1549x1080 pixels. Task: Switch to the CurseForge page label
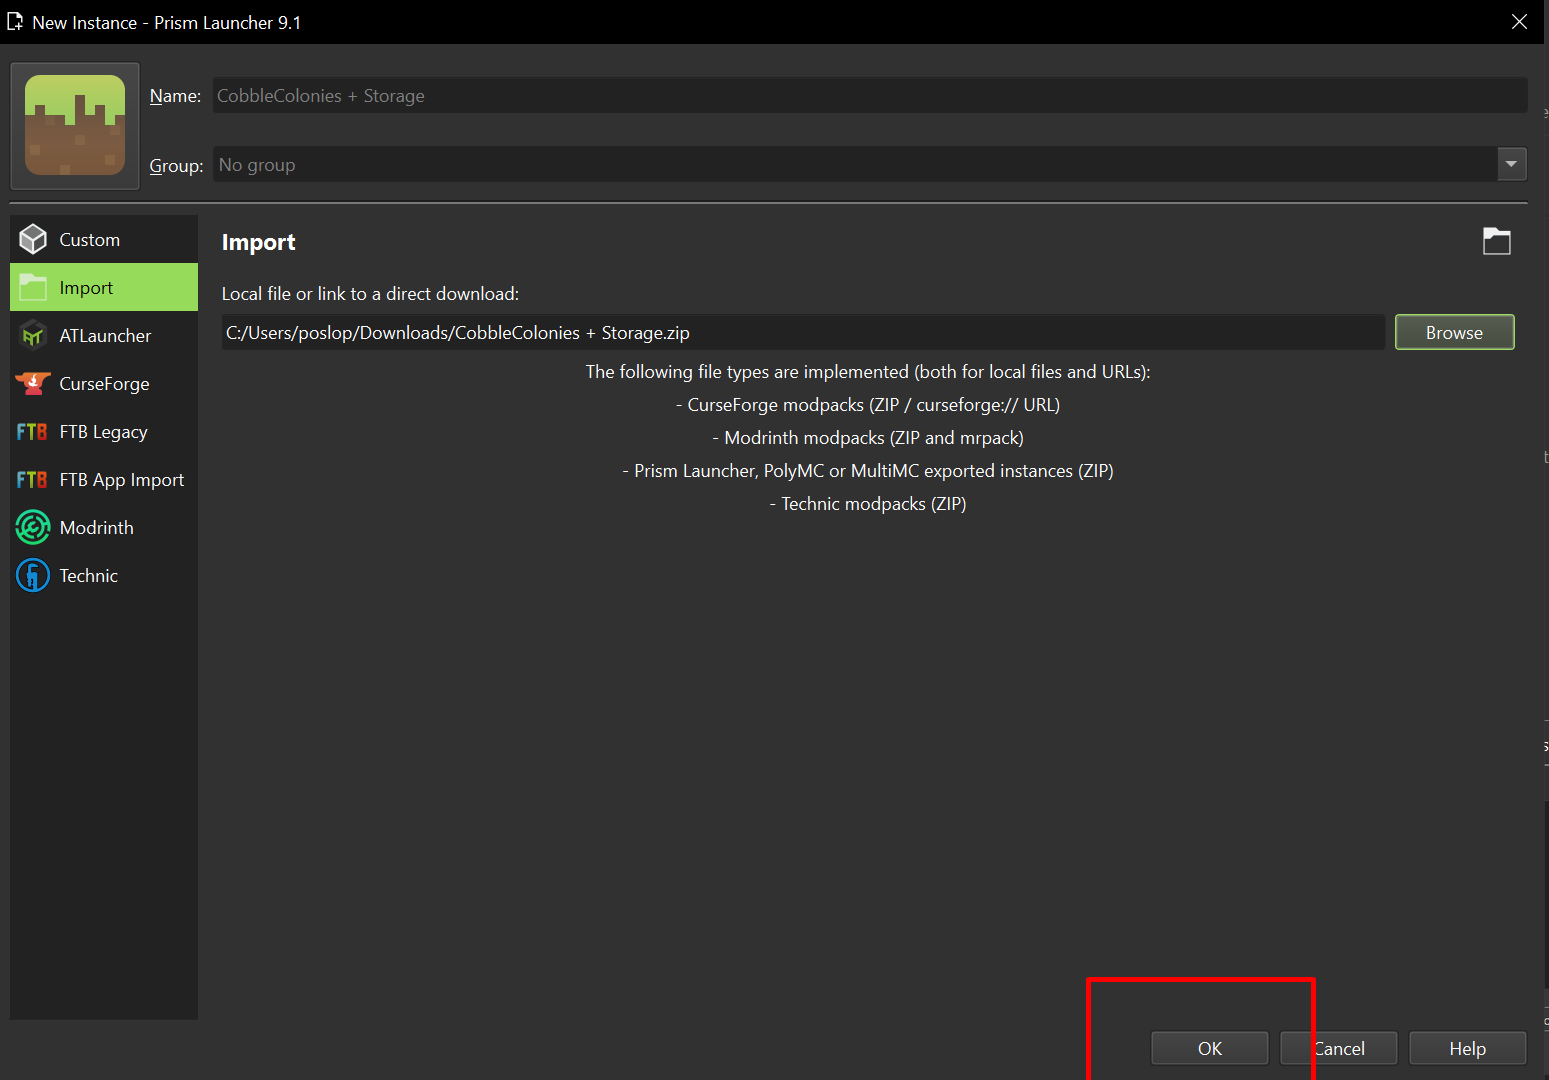pos(104,384)
